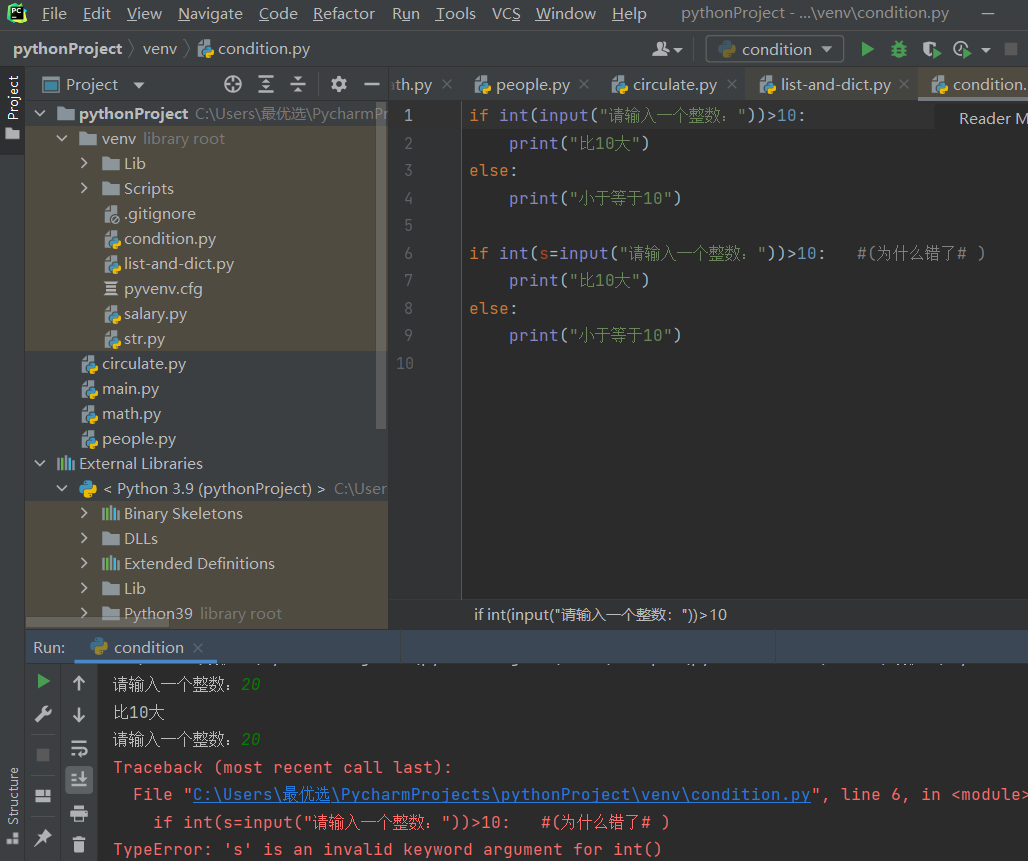
Task: Select salary.py in project tree
Action: click(x=155, y=314)
